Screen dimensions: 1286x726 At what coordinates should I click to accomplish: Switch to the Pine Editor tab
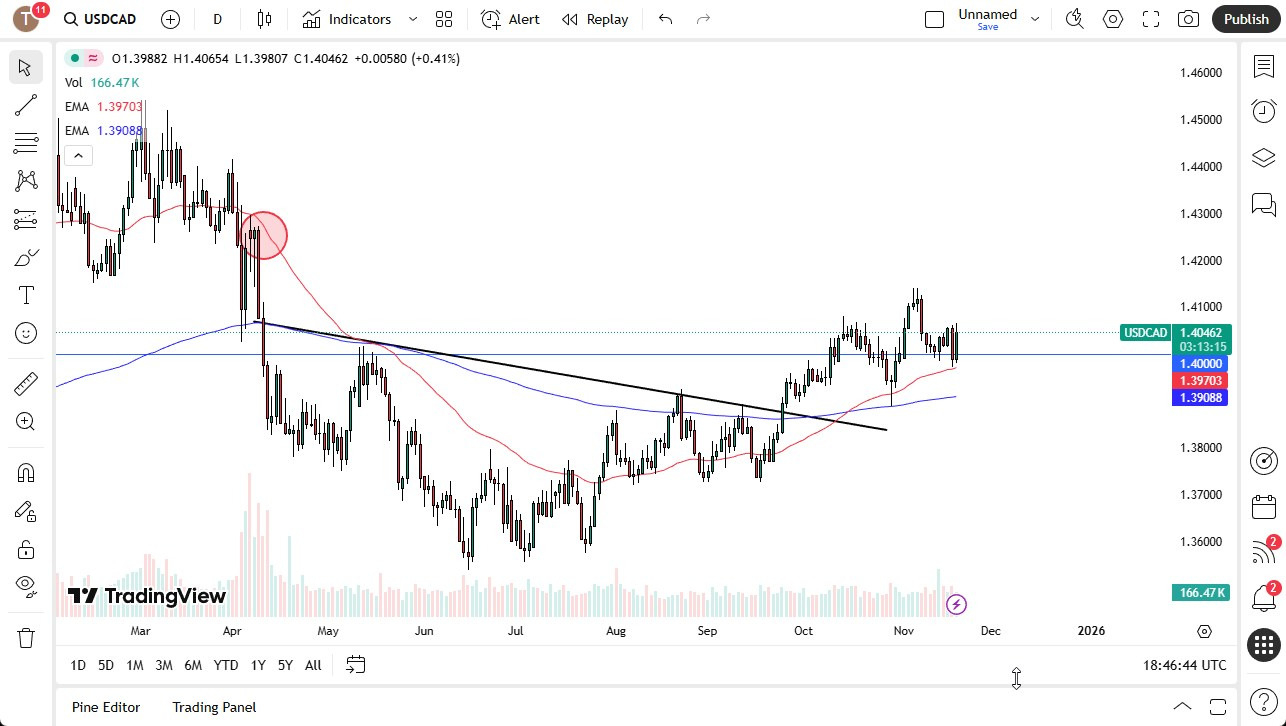click(105, 707)
